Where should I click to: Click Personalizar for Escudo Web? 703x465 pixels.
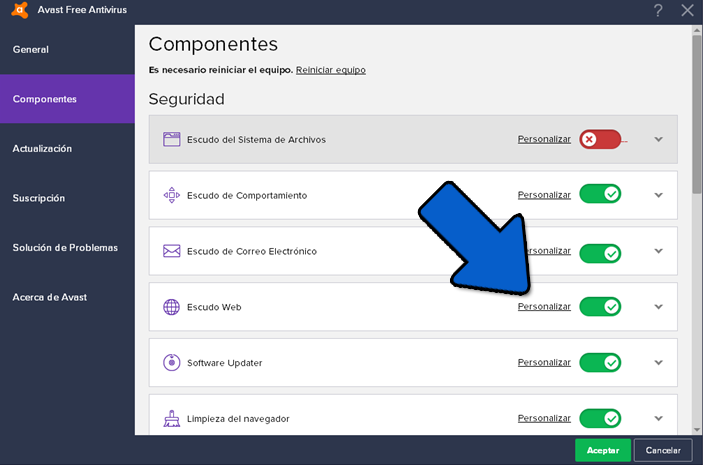pyautogui.click(x=544, y=306)
